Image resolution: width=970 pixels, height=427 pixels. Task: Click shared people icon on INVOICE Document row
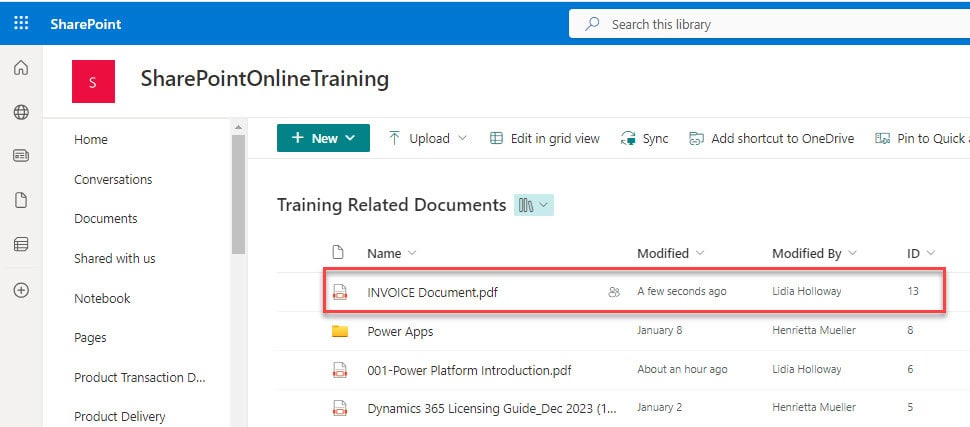pos(614,292)
